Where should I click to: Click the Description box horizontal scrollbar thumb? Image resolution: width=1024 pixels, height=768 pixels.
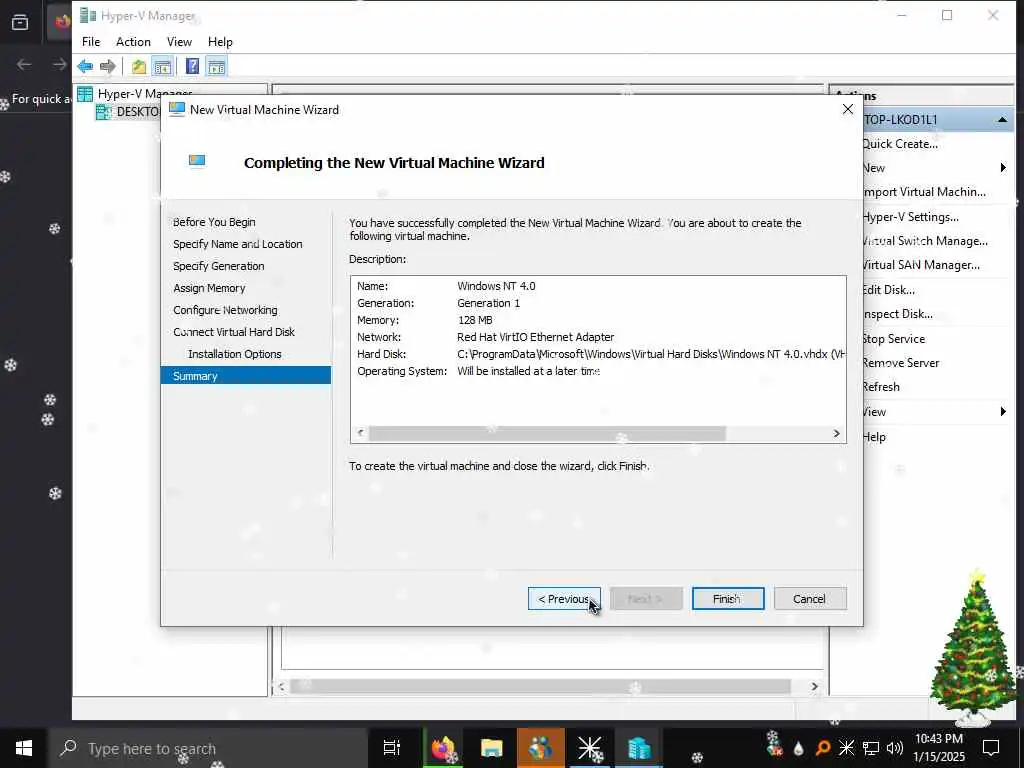point(547,434)
